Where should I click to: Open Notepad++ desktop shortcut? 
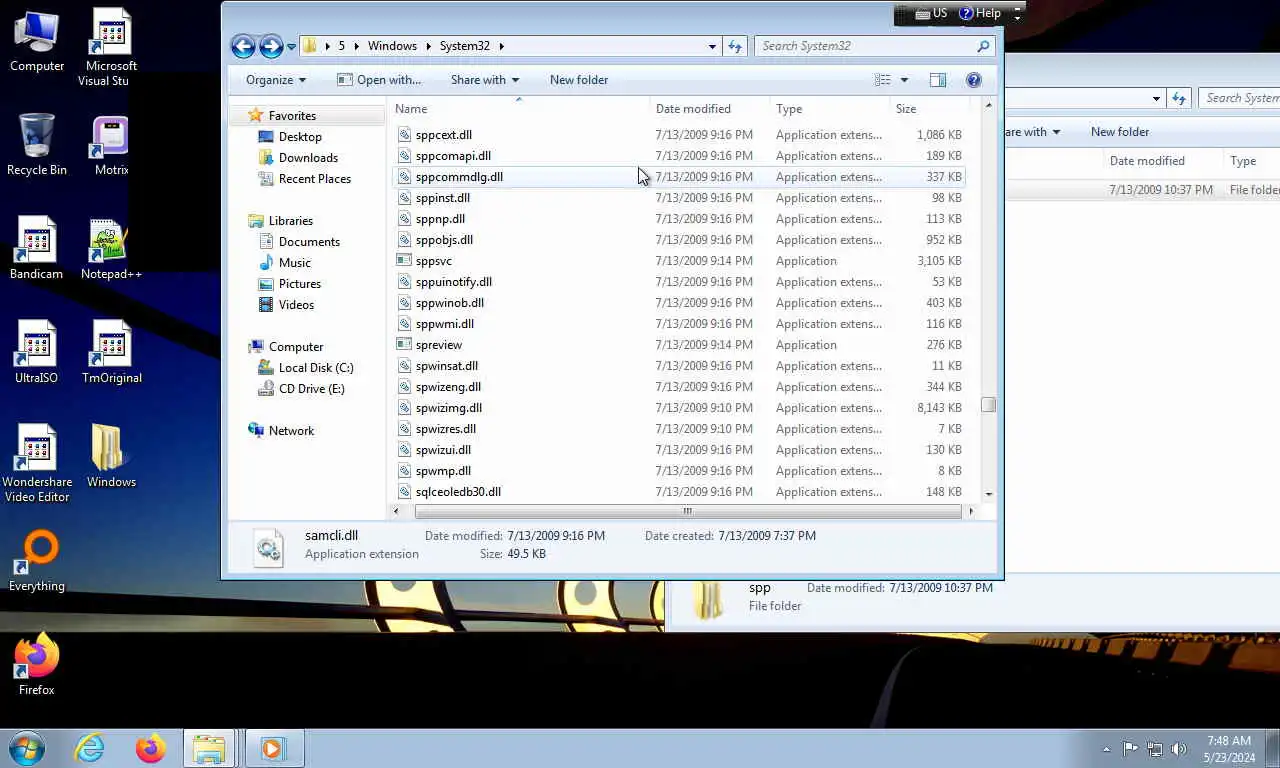tap(111, 249)
